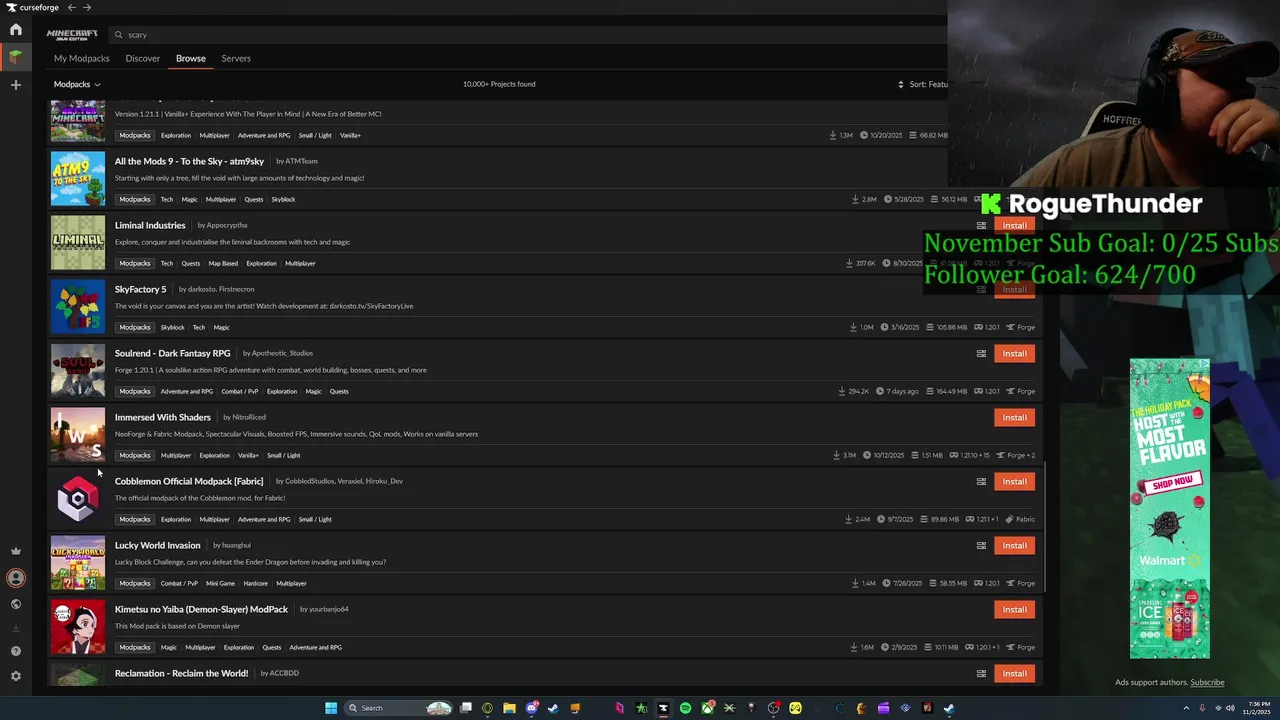Navigate forward with the right arrow
Screen dimensions: 1280x720
click(87, 7)
